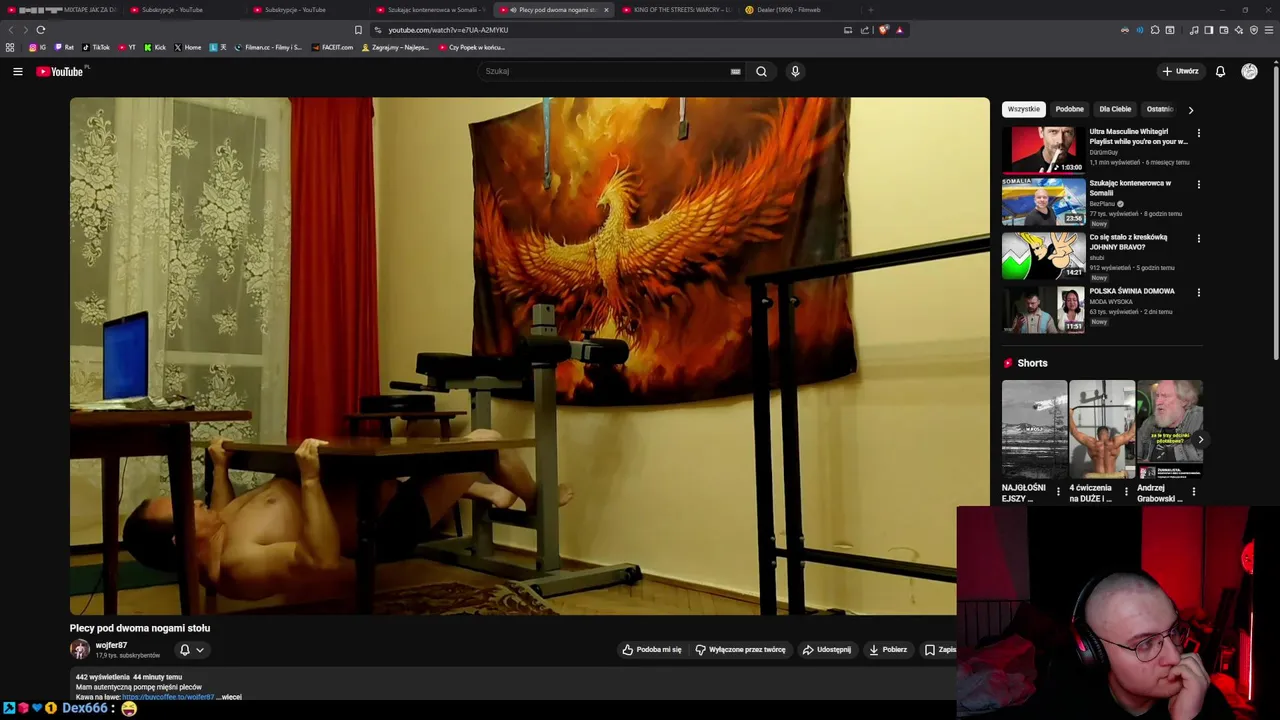This screenshot has height=720, width=1280.
Task: Switch to KING OF THE STREETS browser tab
Action: tap(676, 10)
